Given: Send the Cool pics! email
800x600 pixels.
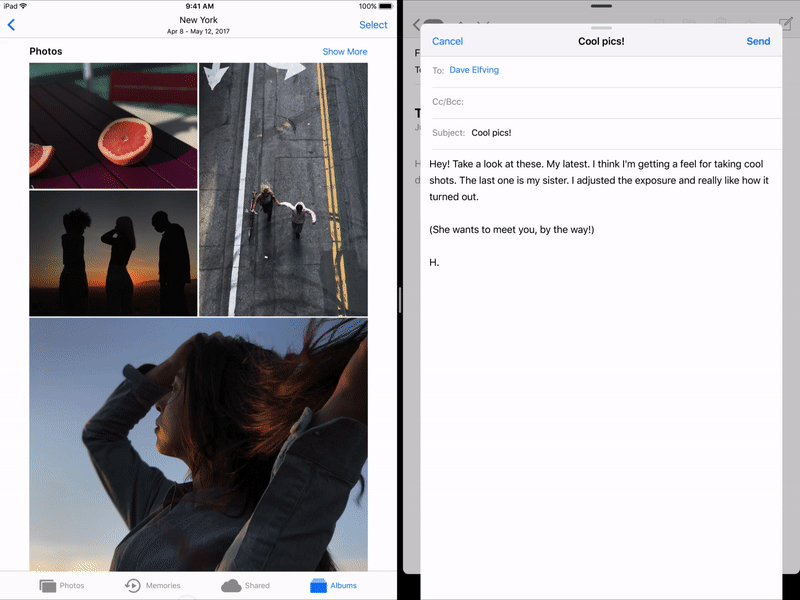Looking at the screenshot, I should click(758, 41).
